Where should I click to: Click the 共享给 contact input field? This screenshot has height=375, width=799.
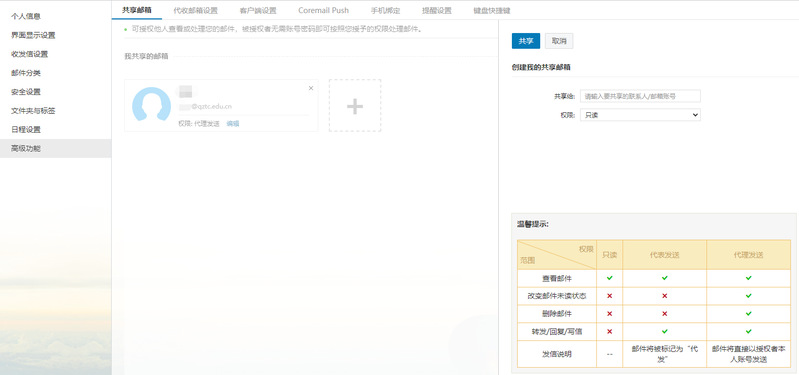click(x=640, y=96)
